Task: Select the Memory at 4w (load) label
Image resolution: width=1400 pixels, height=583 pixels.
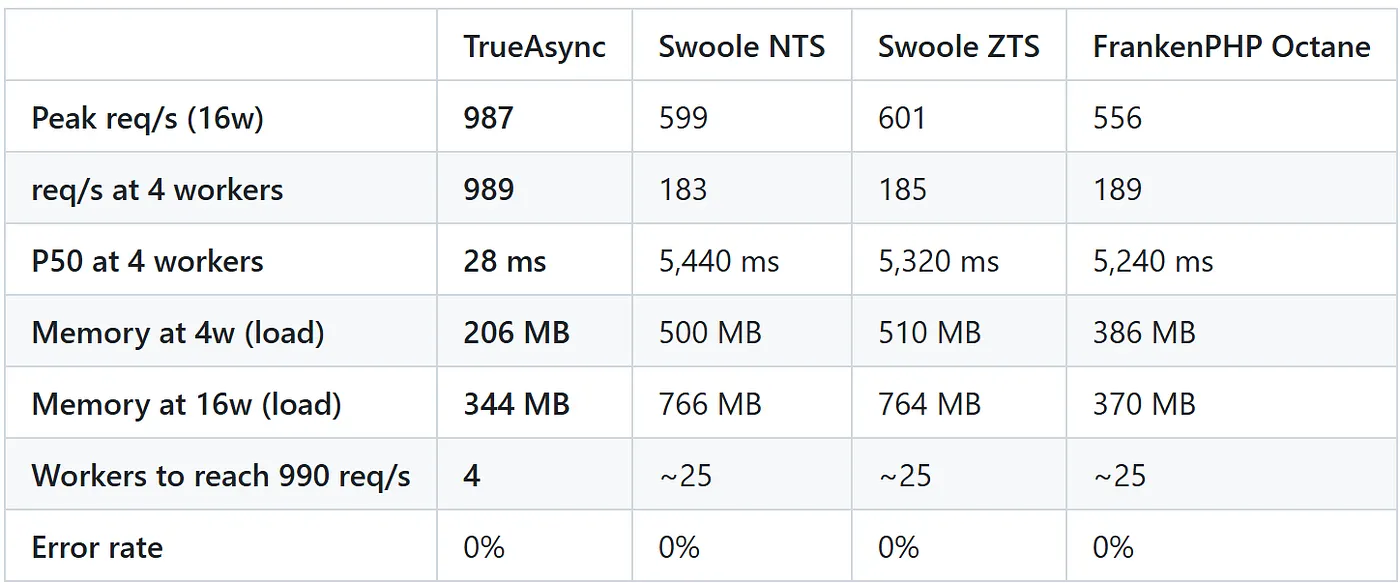Action: (178, 333)
